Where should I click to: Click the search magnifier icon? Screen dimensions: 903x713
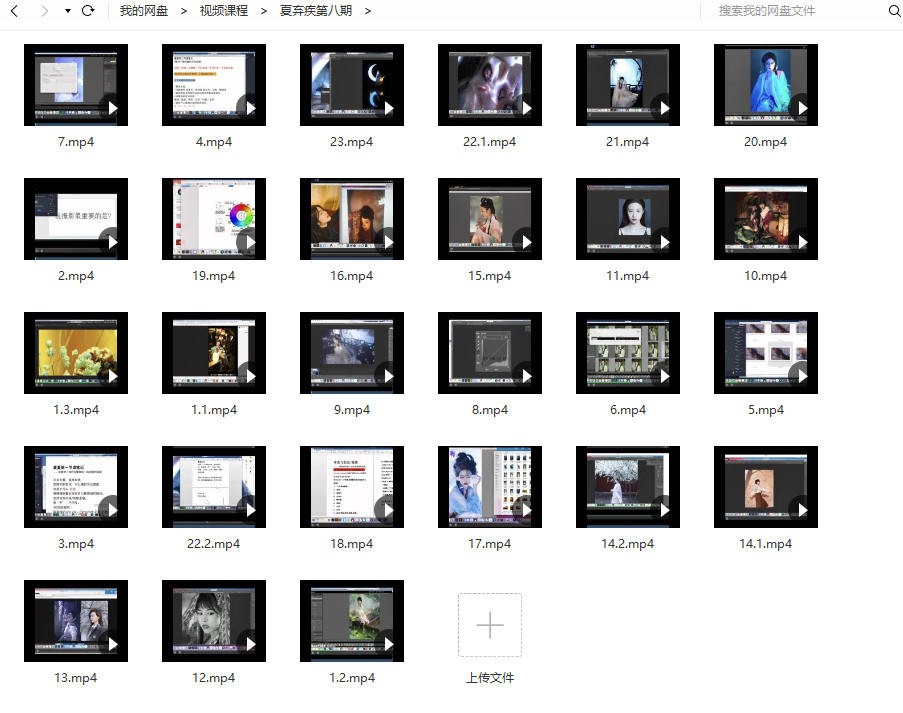tap(894, 11)
